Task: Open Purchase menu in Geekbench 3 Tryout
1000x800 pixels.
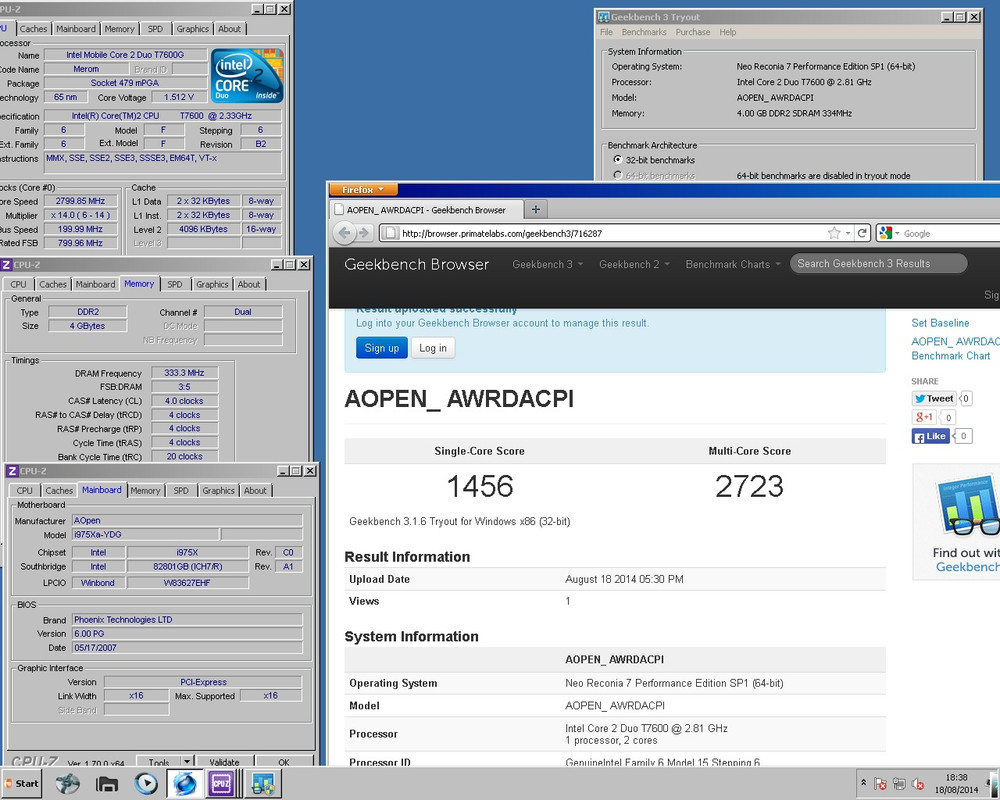Action: pos(693,32)
